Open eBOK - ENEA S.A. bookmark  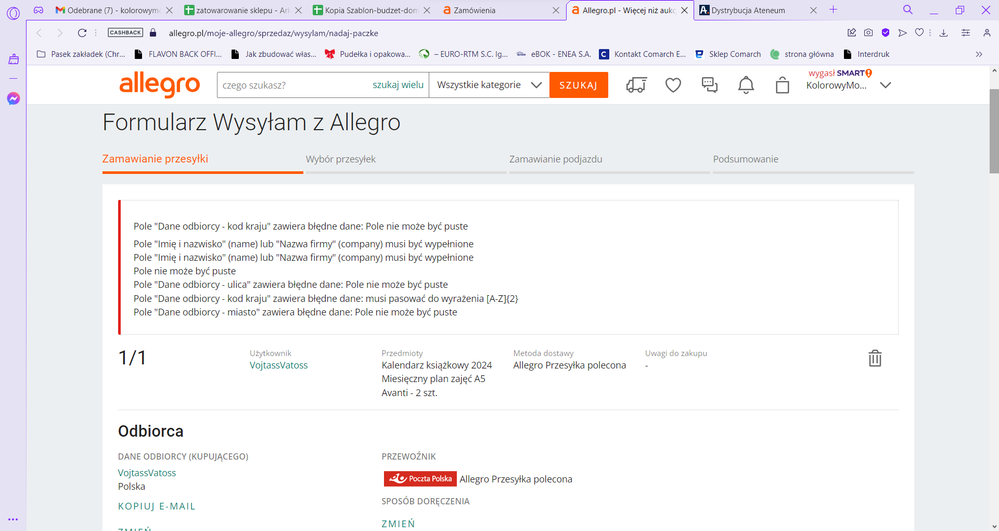(x=554, y=54)
